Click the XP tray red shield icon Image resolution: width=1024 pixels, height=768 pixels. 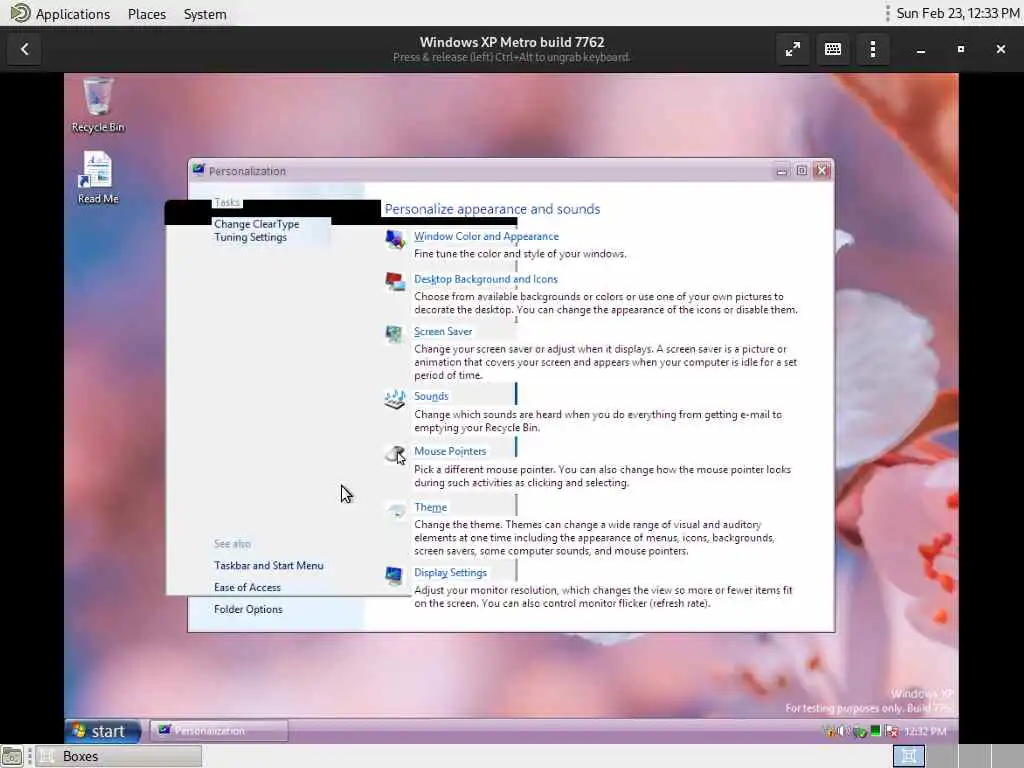(x=891, y=731)
